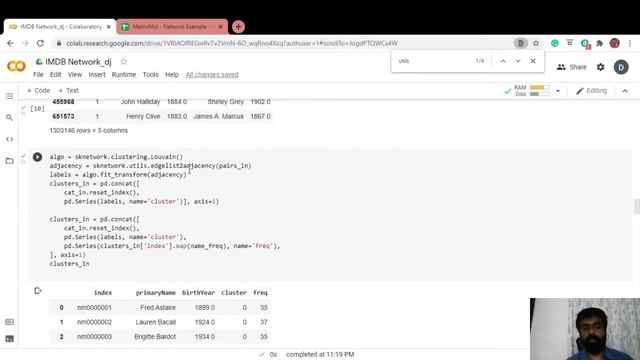This screenshot has width=640, height=360.
Task: Click the birthYear column header
Action: 198,293
